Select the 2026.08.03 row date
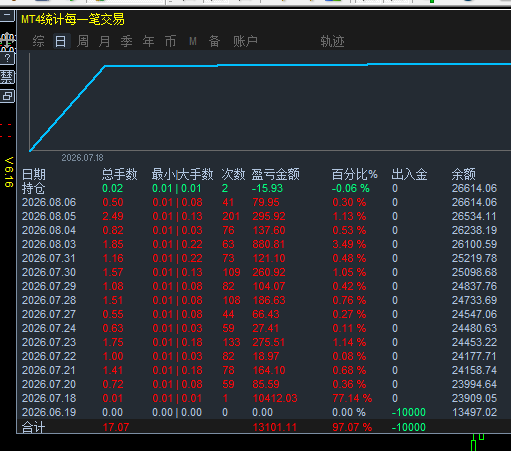 point(49,244)
